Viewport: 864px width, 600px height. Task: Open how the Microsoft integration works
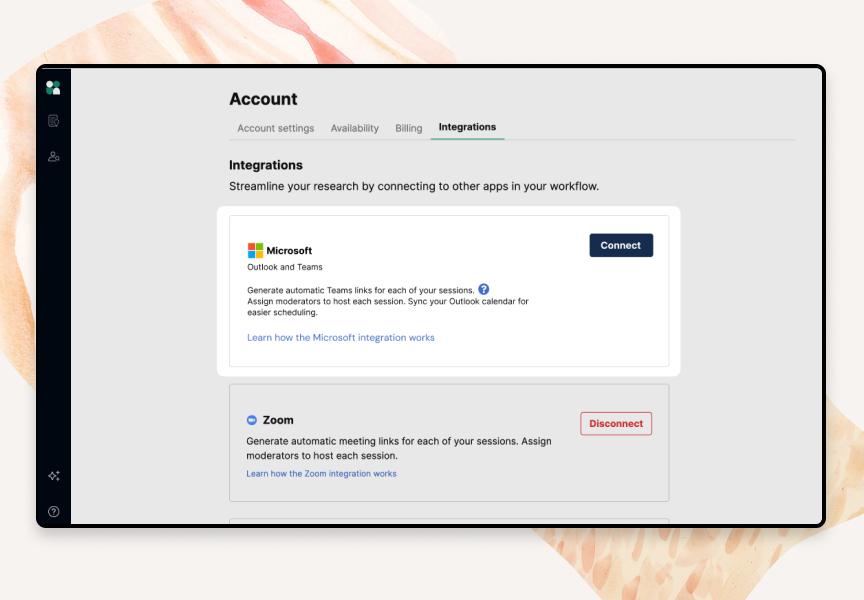340,337
